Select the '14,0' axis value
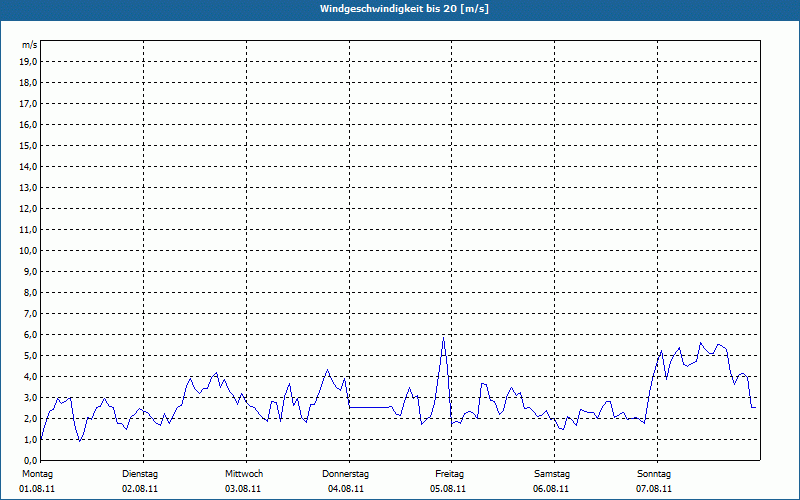Image resolution: width=800 pixels, height=500 pixels. (28, 166)
